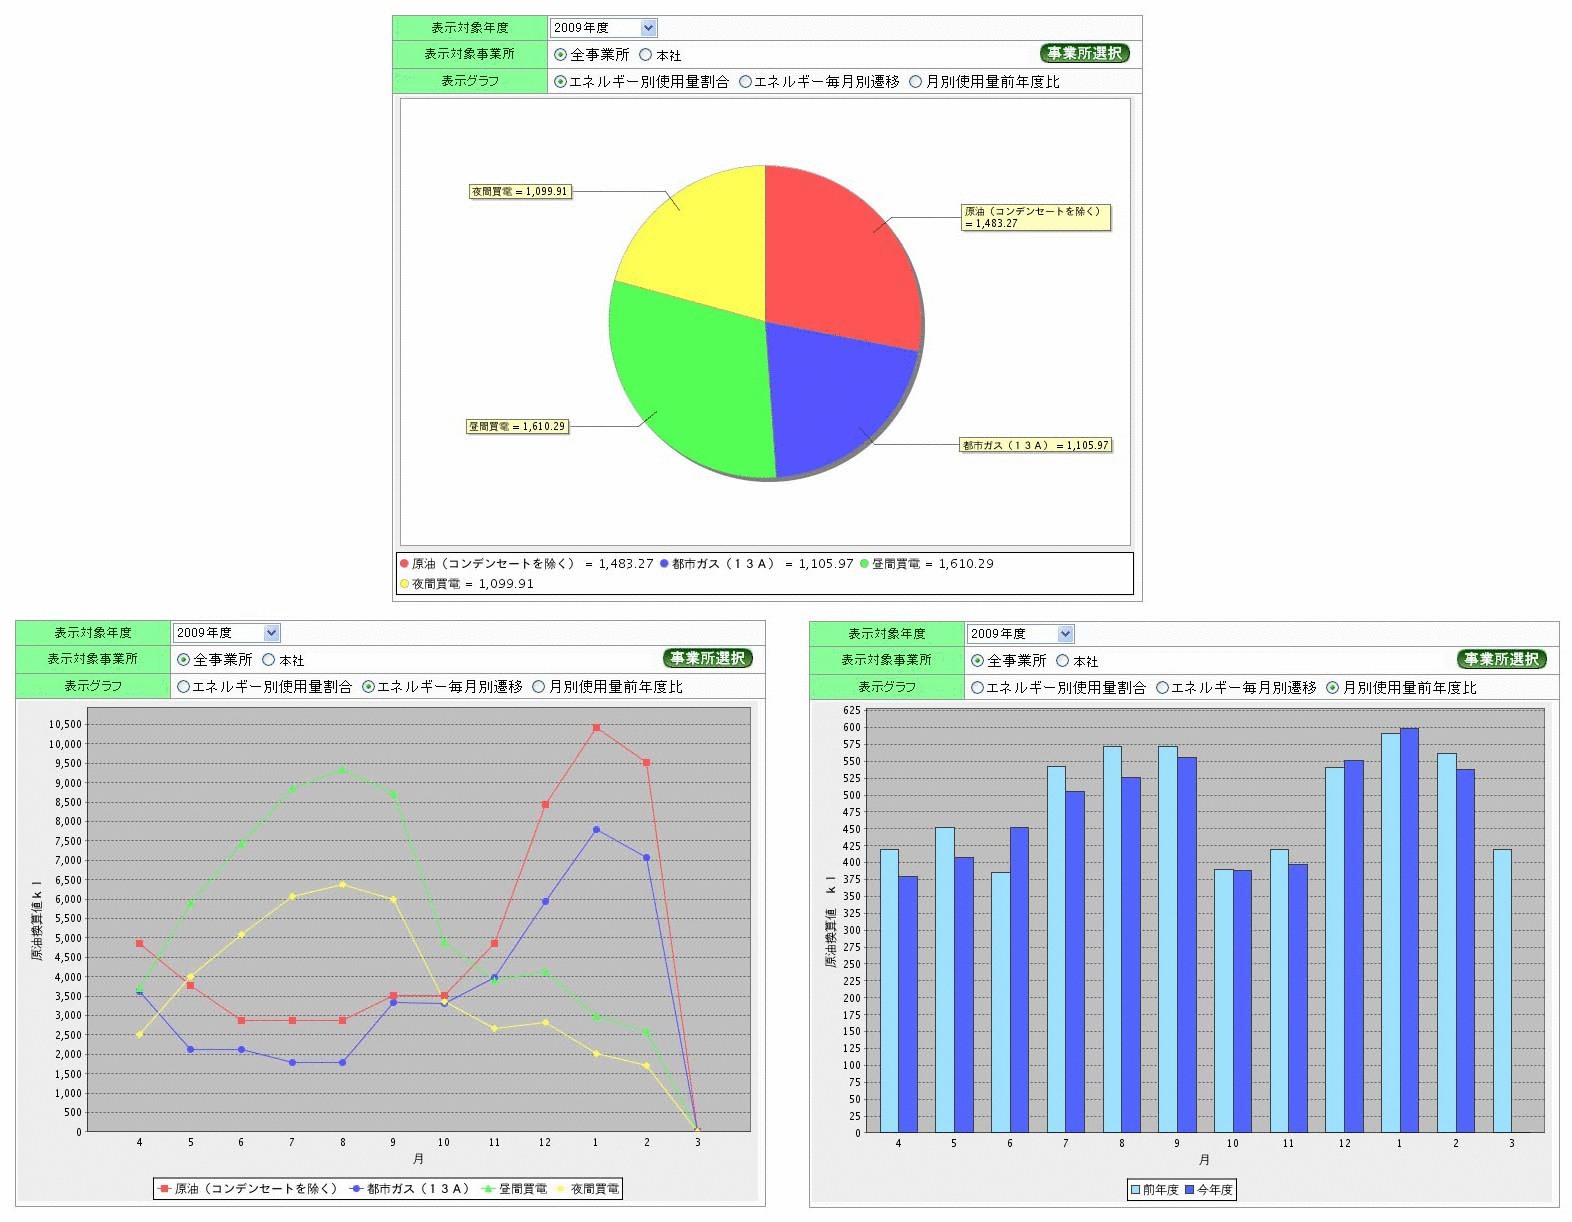Select 全事業所 radio in the pie chart panel
The width and height of the screenshot is (1572, 1222).
point(561,55)
